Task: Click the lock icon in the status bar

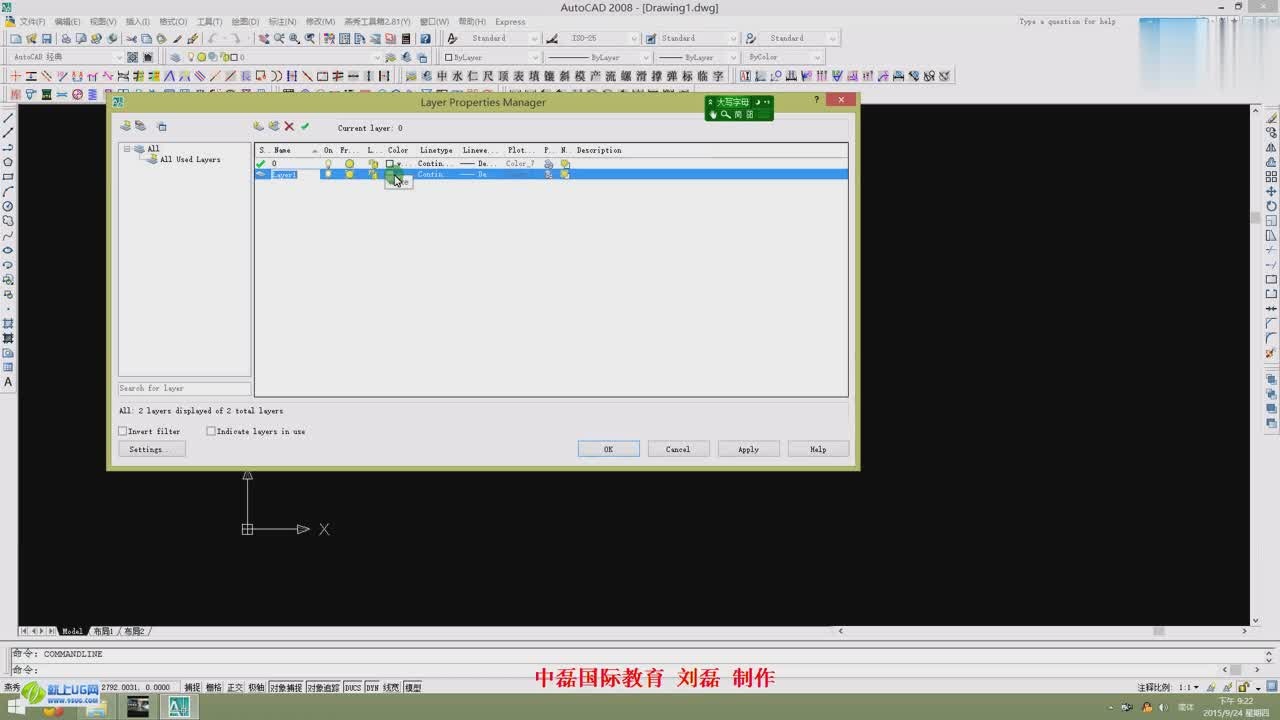Action: (1242, 687)
